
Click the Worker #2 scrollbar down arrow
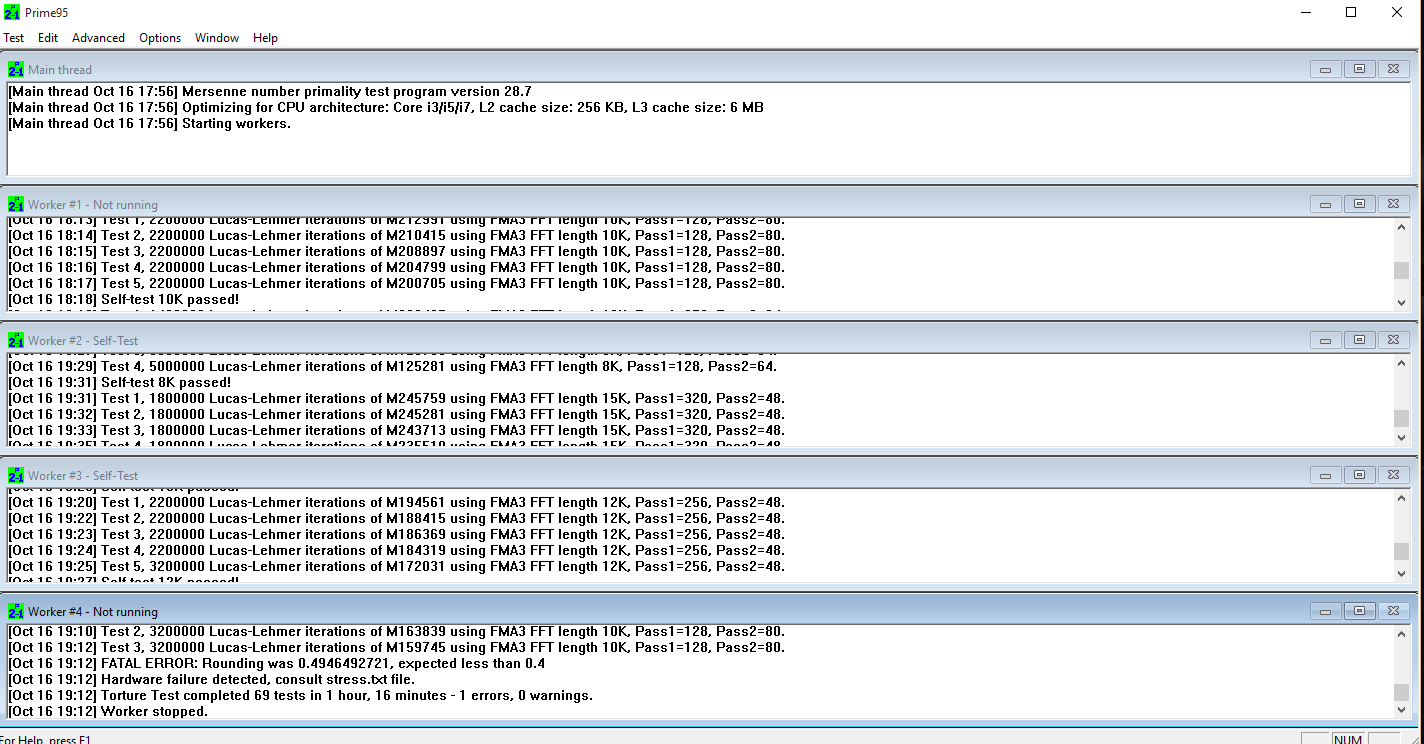pyautogui.click(x=1401, y=438)
